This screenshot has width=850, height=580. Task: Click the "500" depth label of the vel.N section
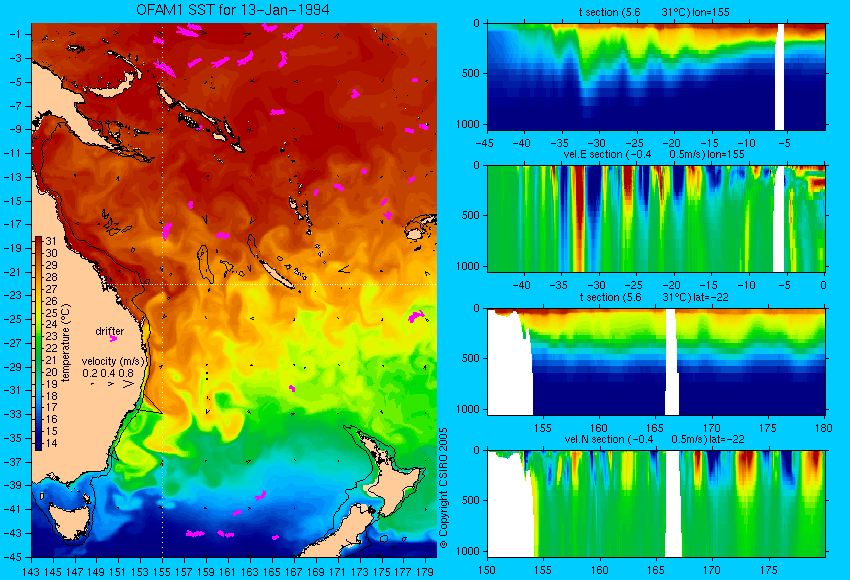pyautogui.click(x=471, y=500)
